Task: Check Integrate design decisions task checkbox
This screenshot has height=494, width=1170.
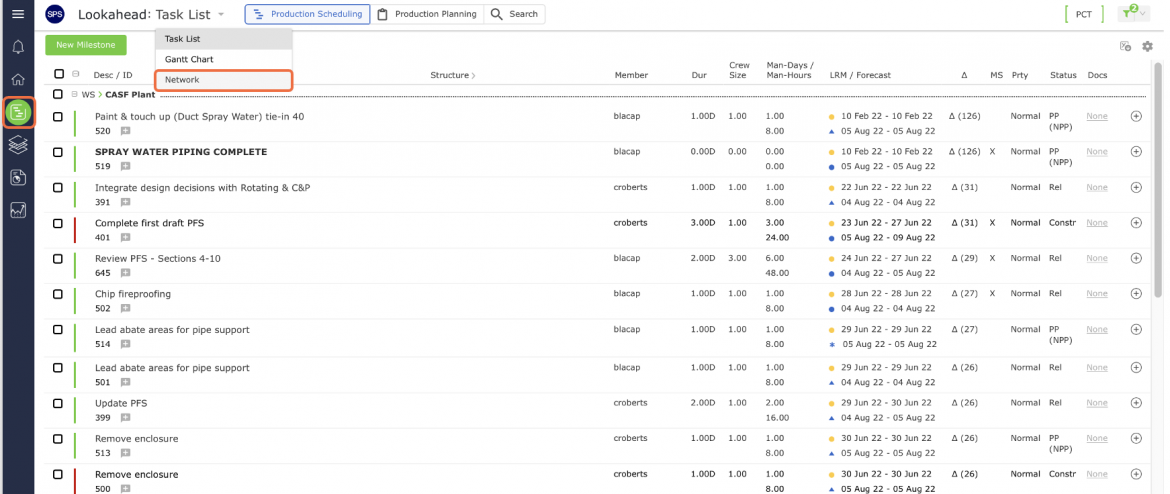Action: click(58, 187)
